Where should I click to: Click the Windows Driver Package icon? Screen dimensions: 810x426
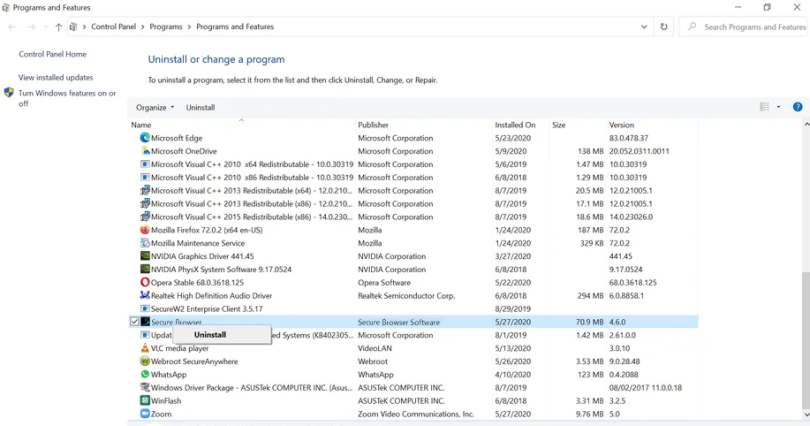click(145, 387)
